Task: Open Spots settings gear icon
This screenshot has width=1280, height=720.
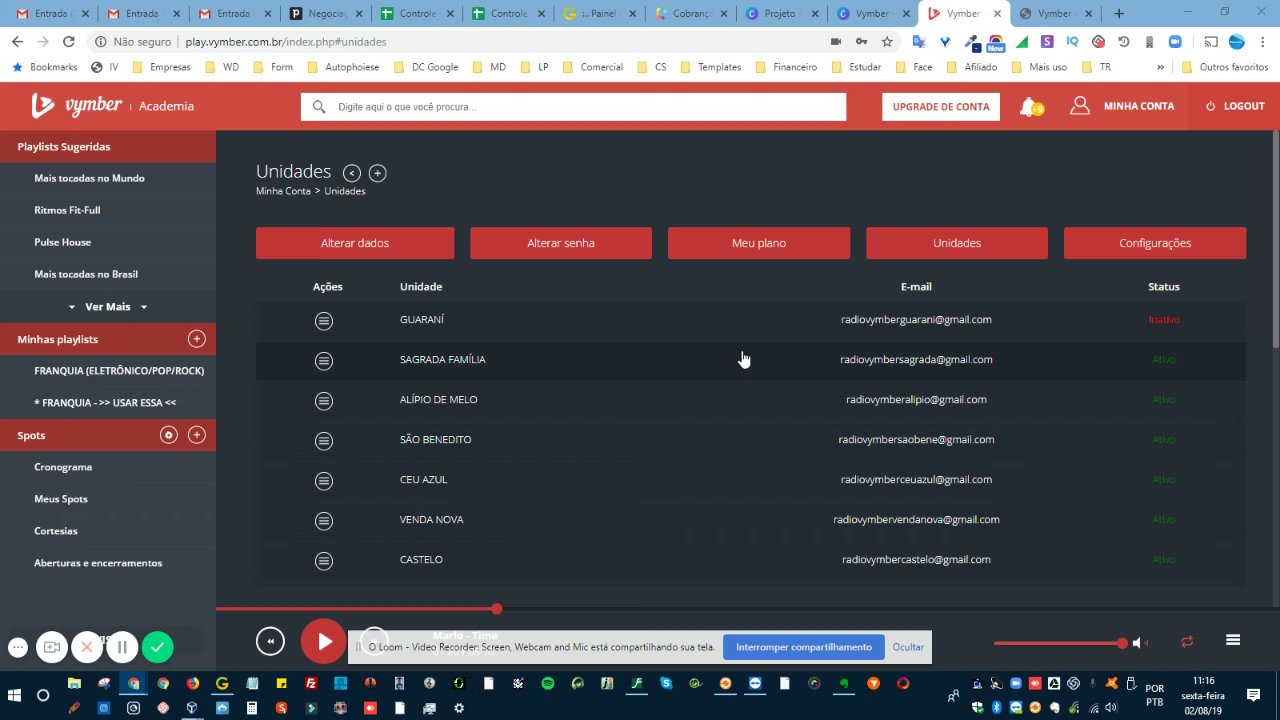Action: (x=169, y=435)
